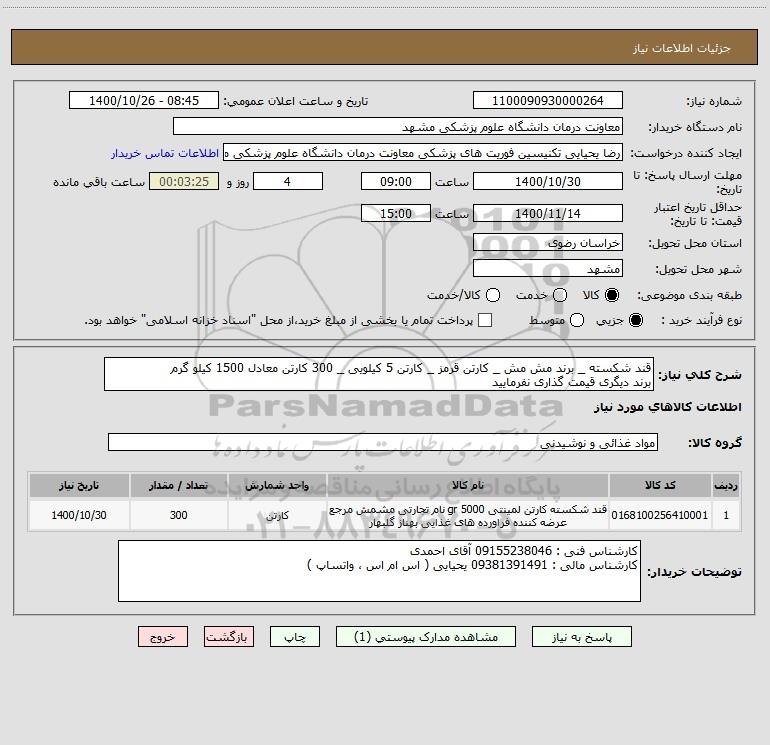Click the مشاهده مدارک پیوستی (1) button

pos(426,637)
